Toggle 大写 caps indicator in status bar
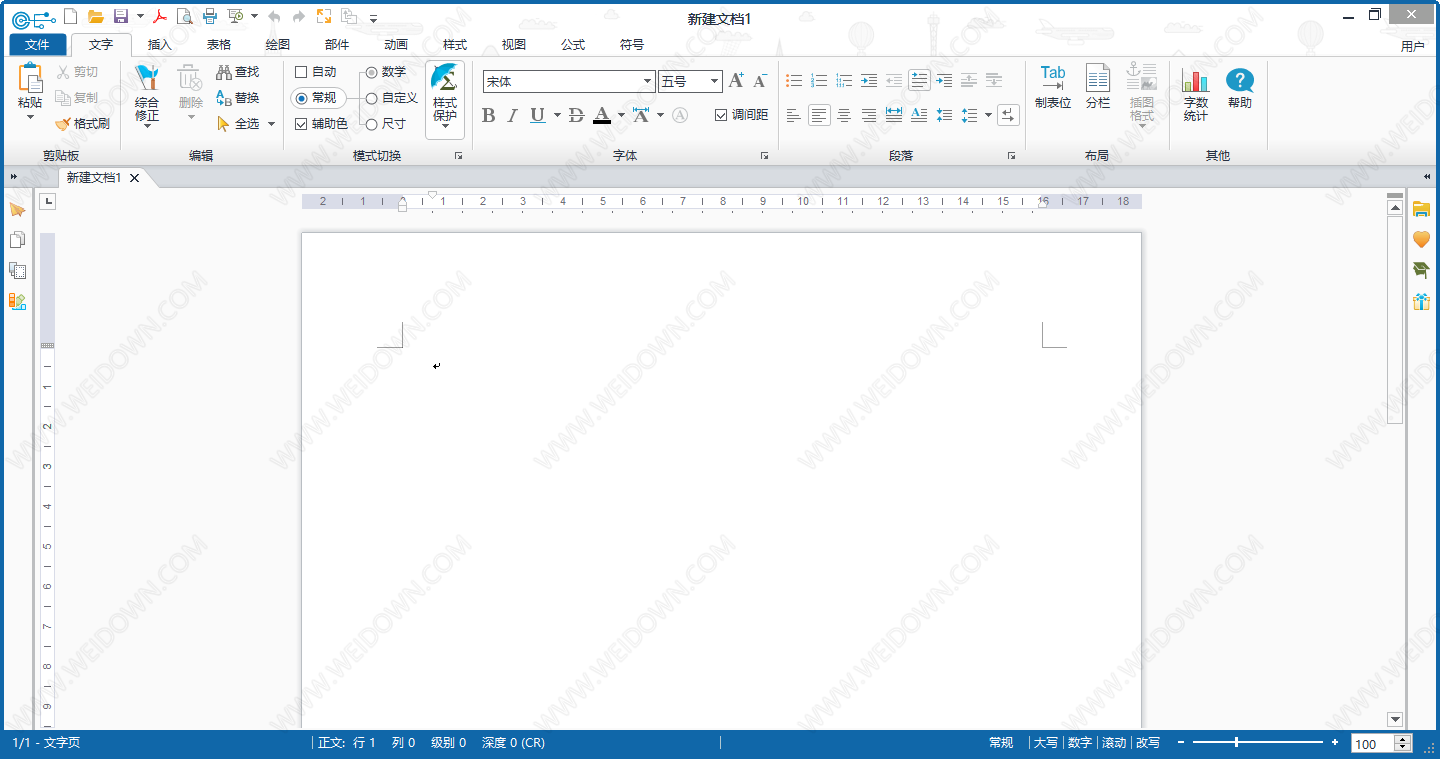 point(1046,743)
